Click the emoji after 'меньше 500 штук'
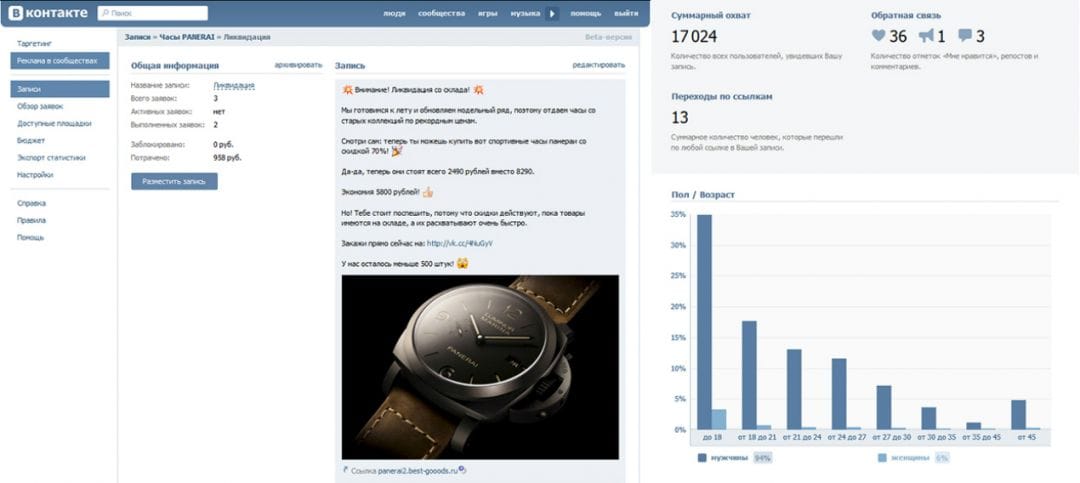This screenshot has width=1080, height=483. [462, 263]
